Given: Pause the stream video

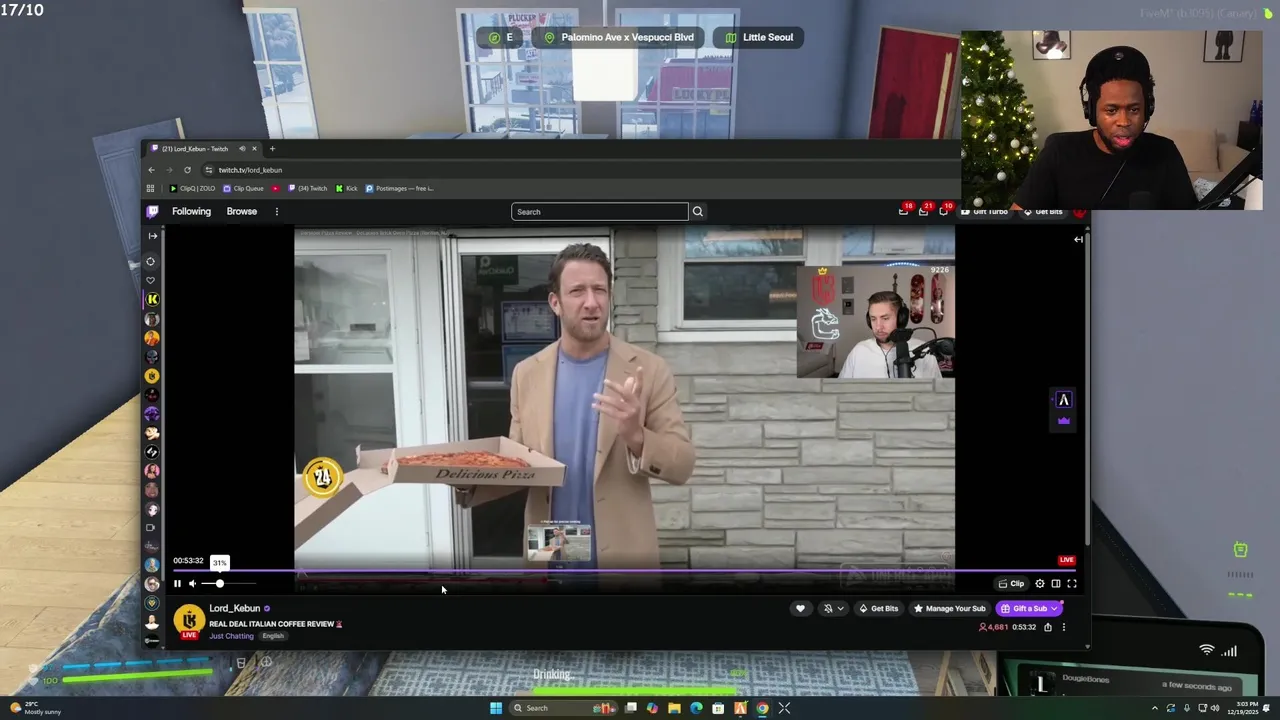Looking at the screenshot, I should point(178,584).
